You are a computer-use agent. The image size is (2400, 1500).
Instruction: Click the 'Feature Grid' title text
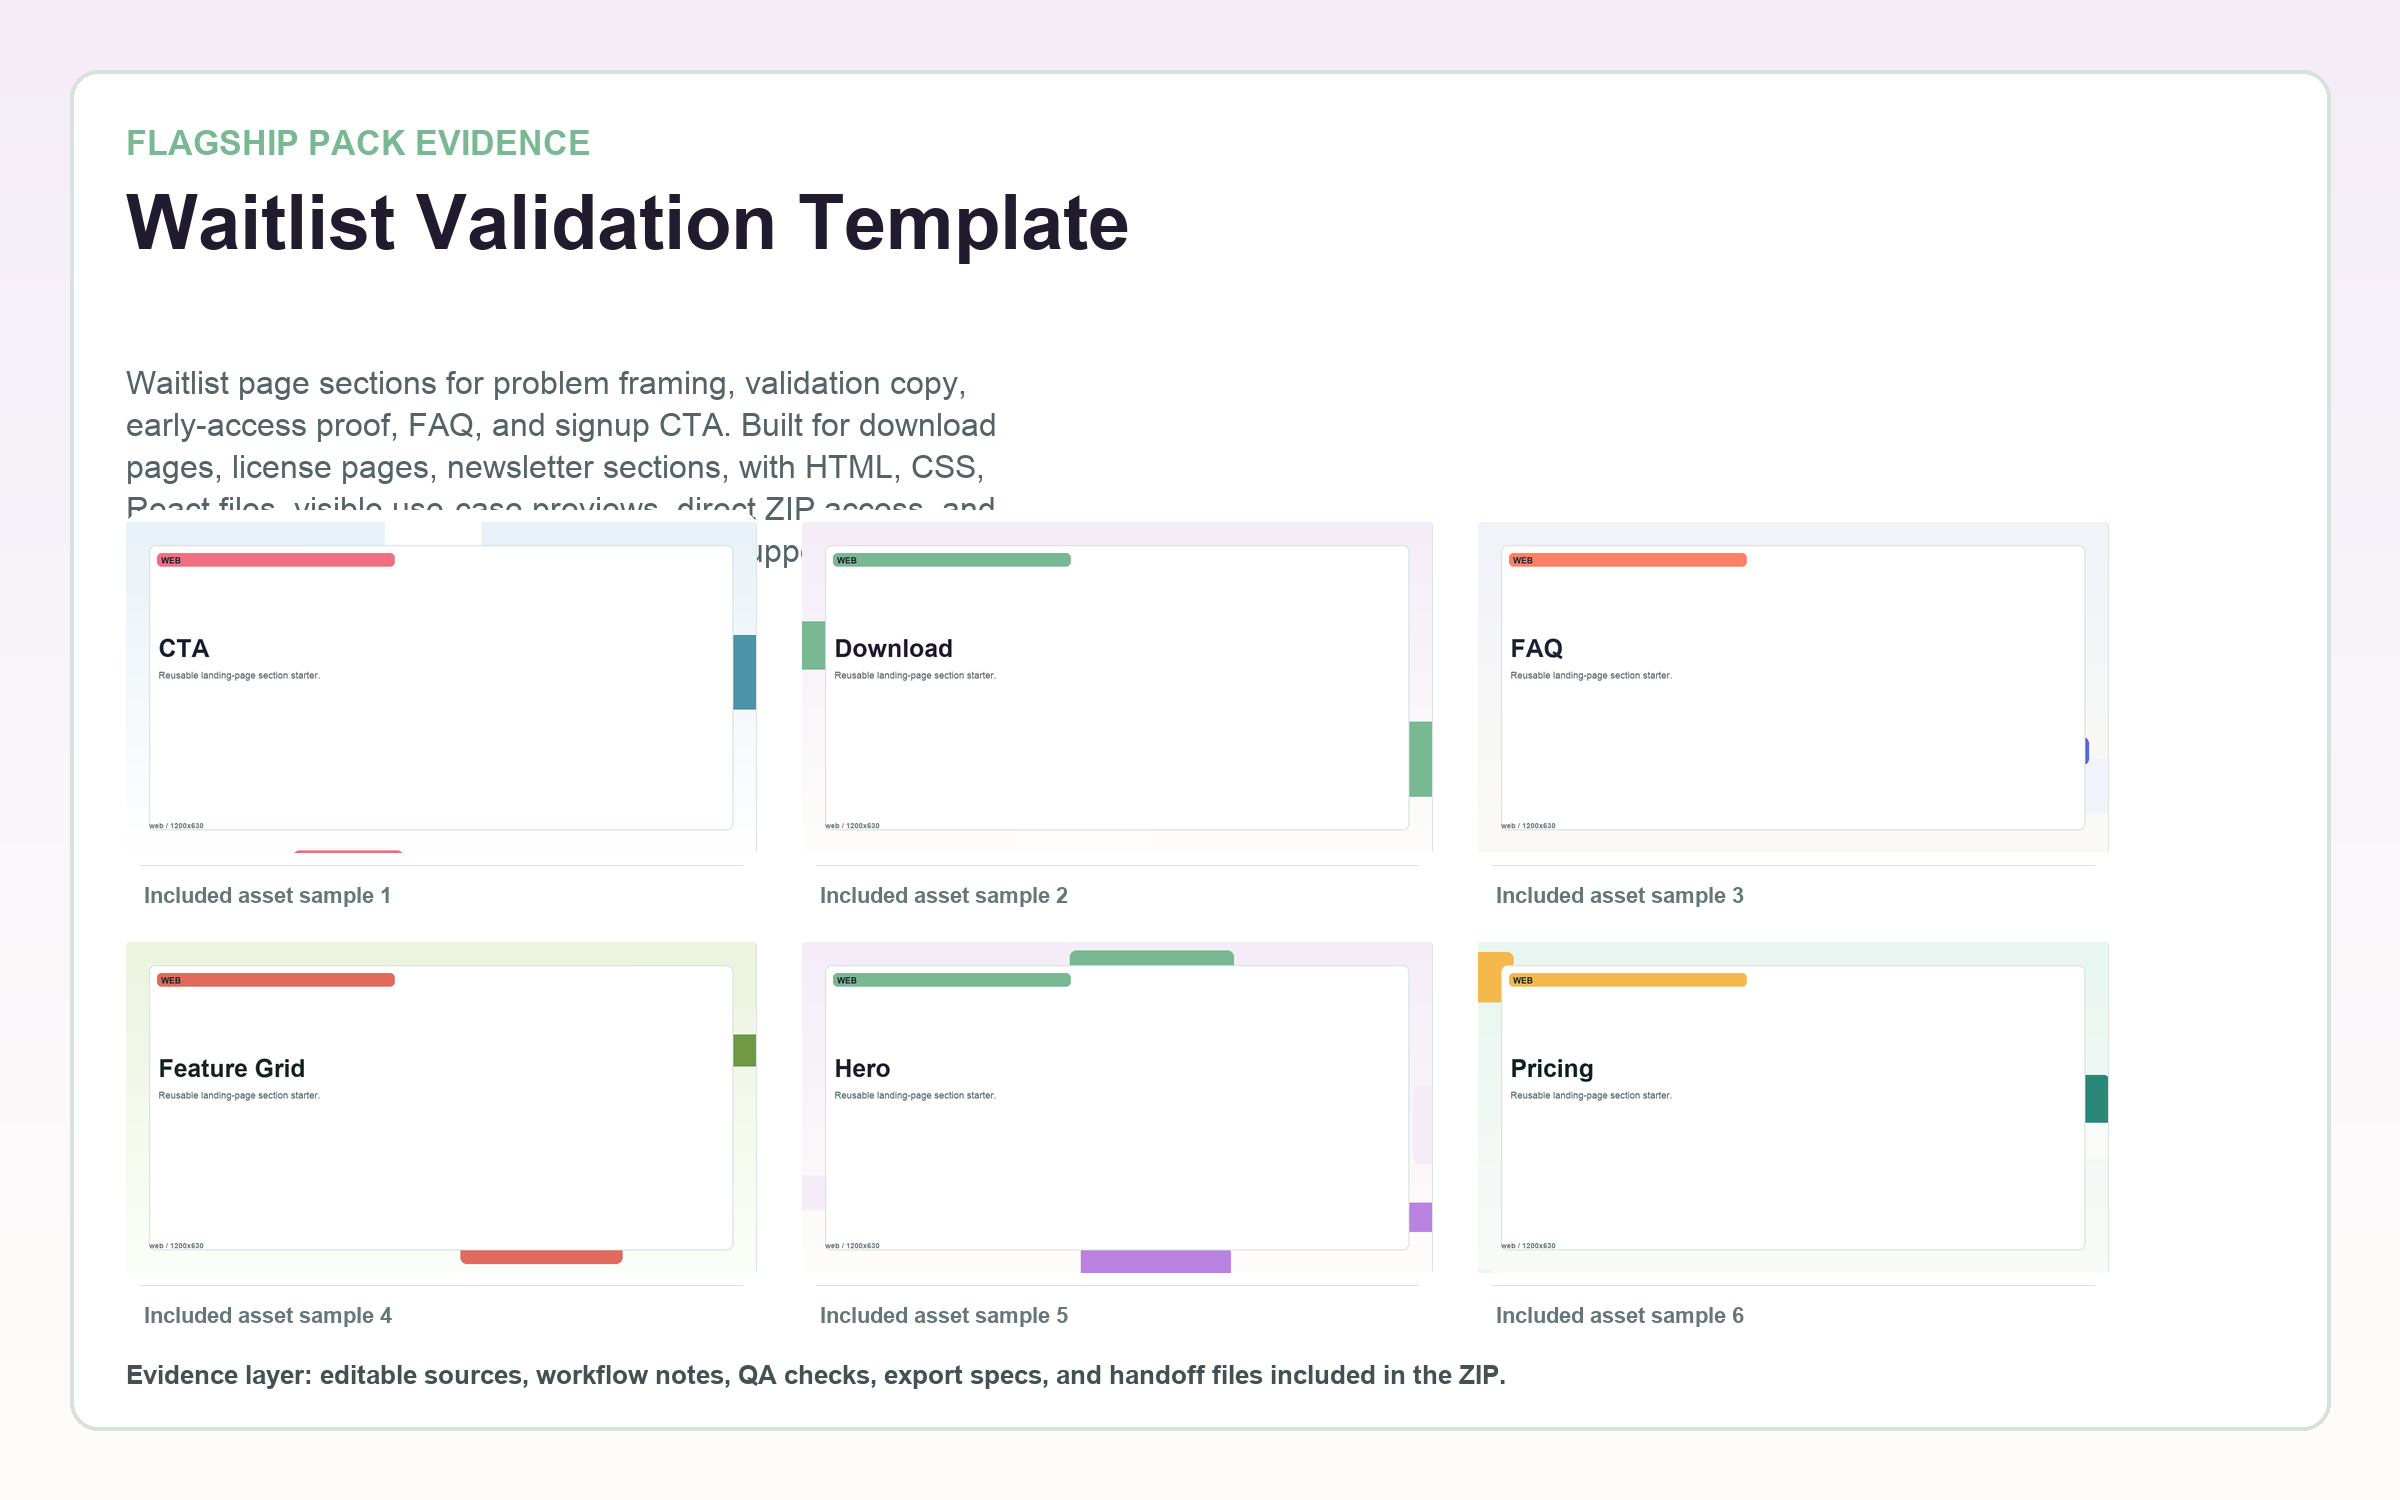[232, 1069]
